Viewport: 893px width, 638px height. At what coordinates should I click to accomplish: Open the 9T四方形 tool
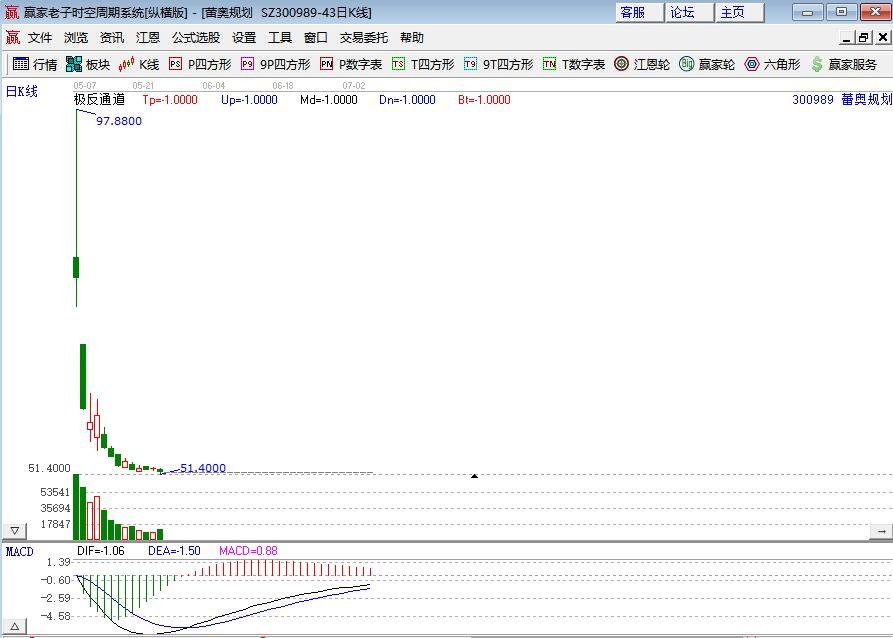tap(498, 64)
